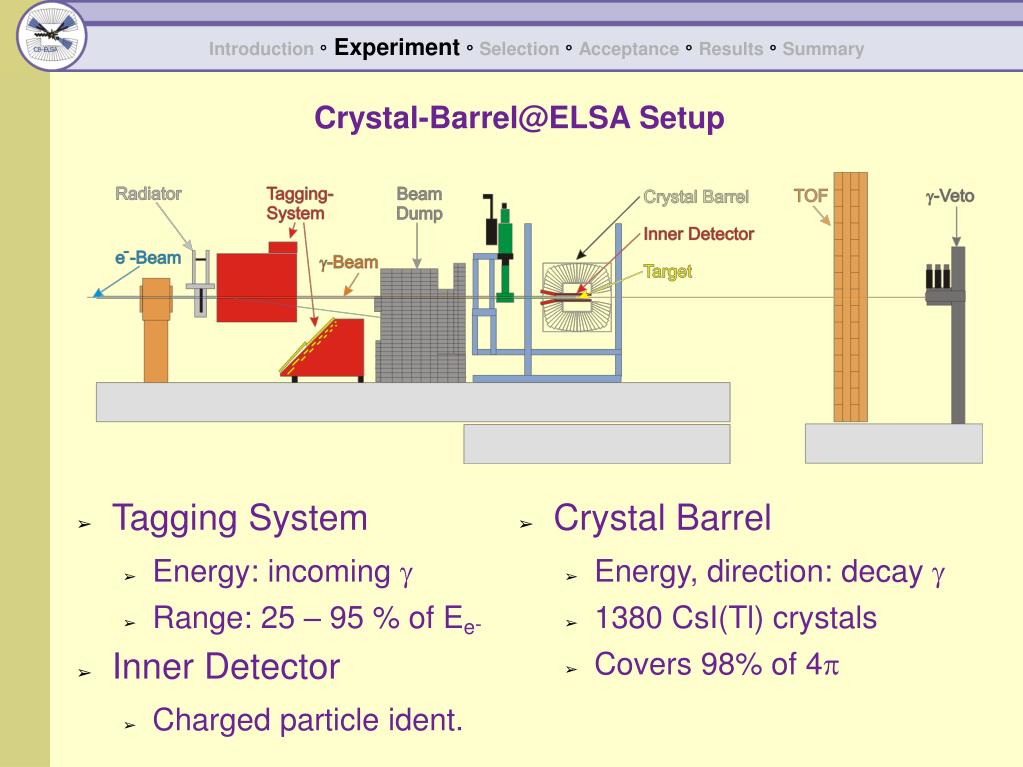Go to the Introduction section
The width and height of the screenshot is (1023, 767).
(261, 49)
